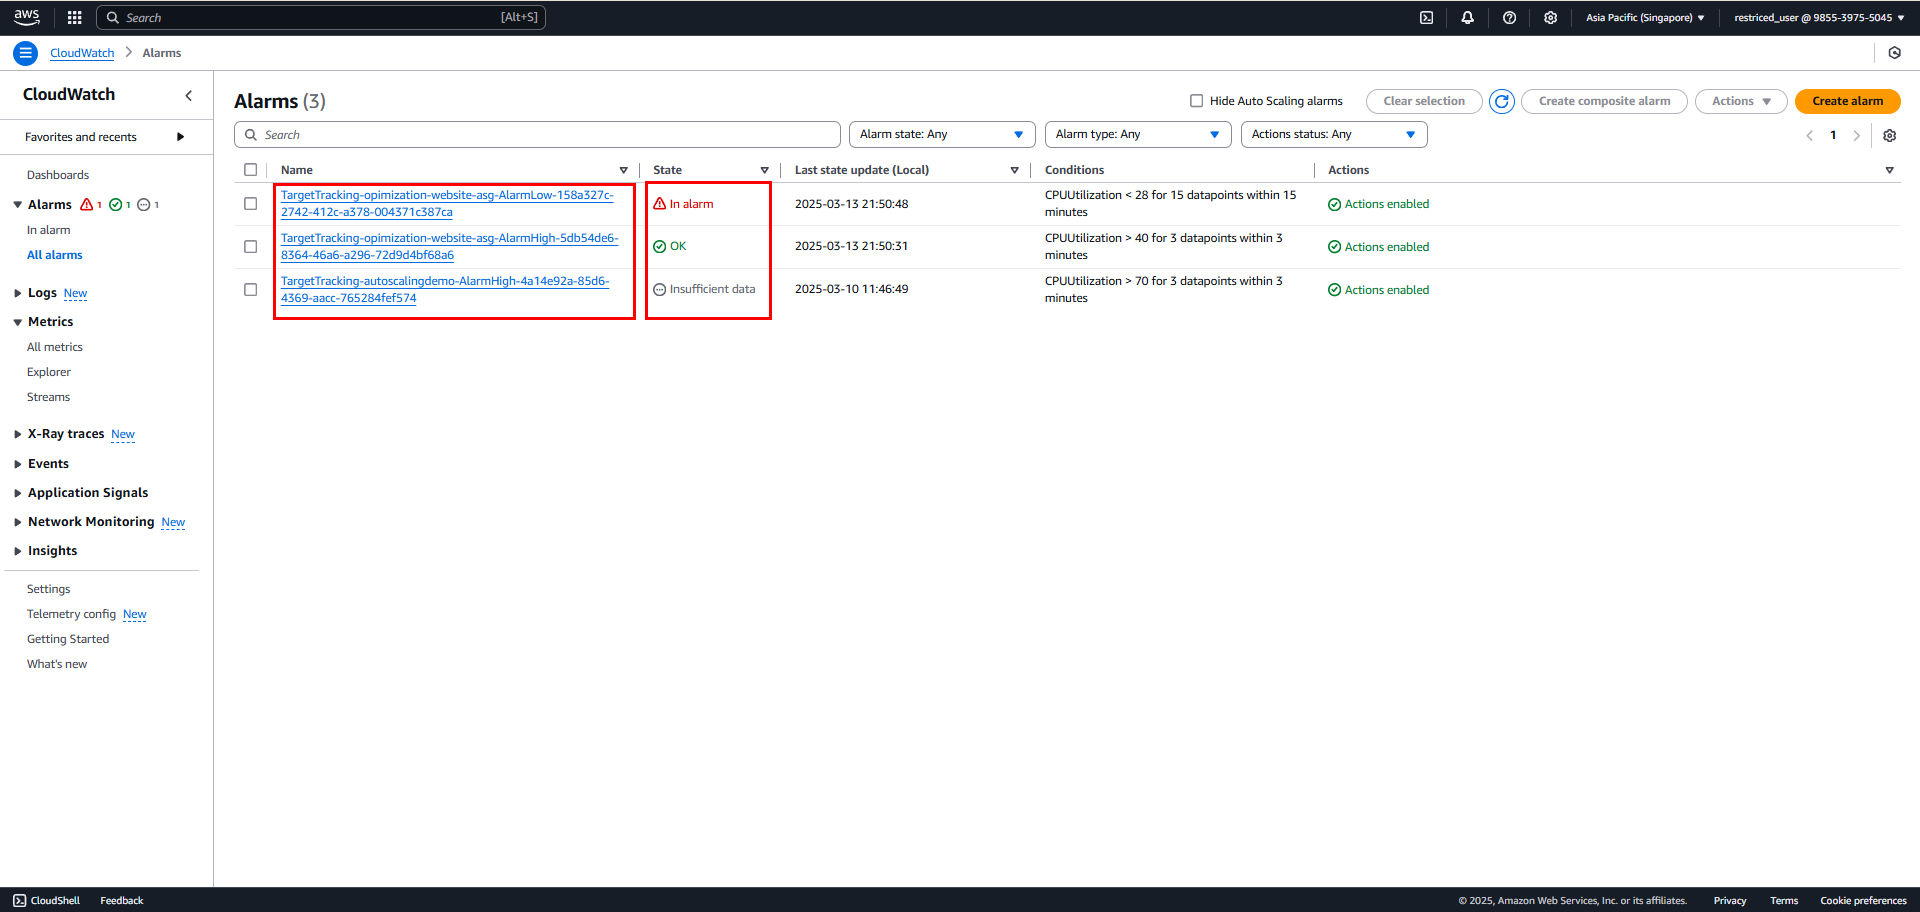This screenshot has height=912, width=1920.
Task: Open the help question mark menu
Action: click(1509, 17)
